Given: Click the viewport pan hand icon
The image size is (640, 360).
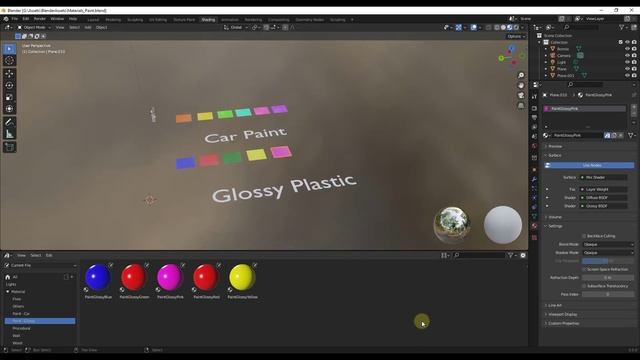Looking at the screenshot, I should [521, 85].
